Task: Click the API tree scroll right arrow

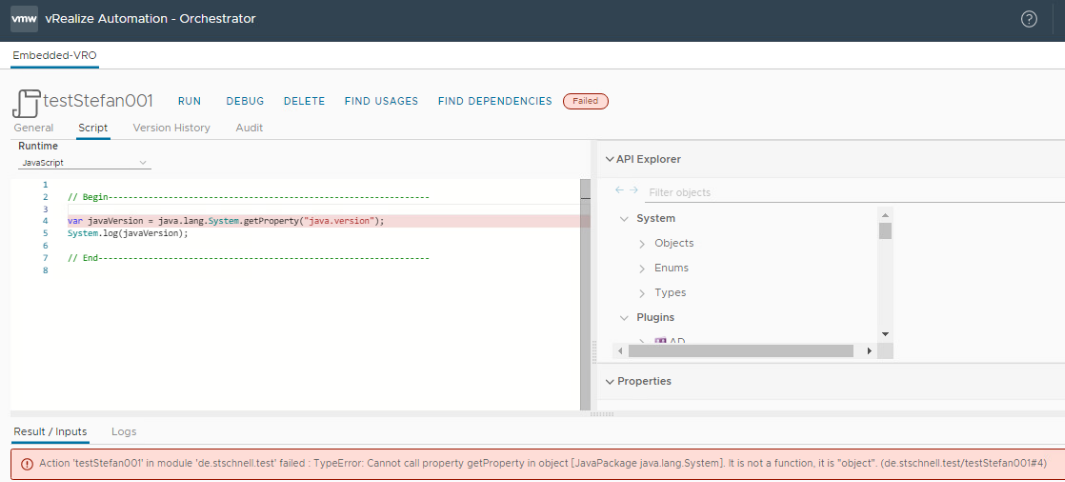Action: 869,351
